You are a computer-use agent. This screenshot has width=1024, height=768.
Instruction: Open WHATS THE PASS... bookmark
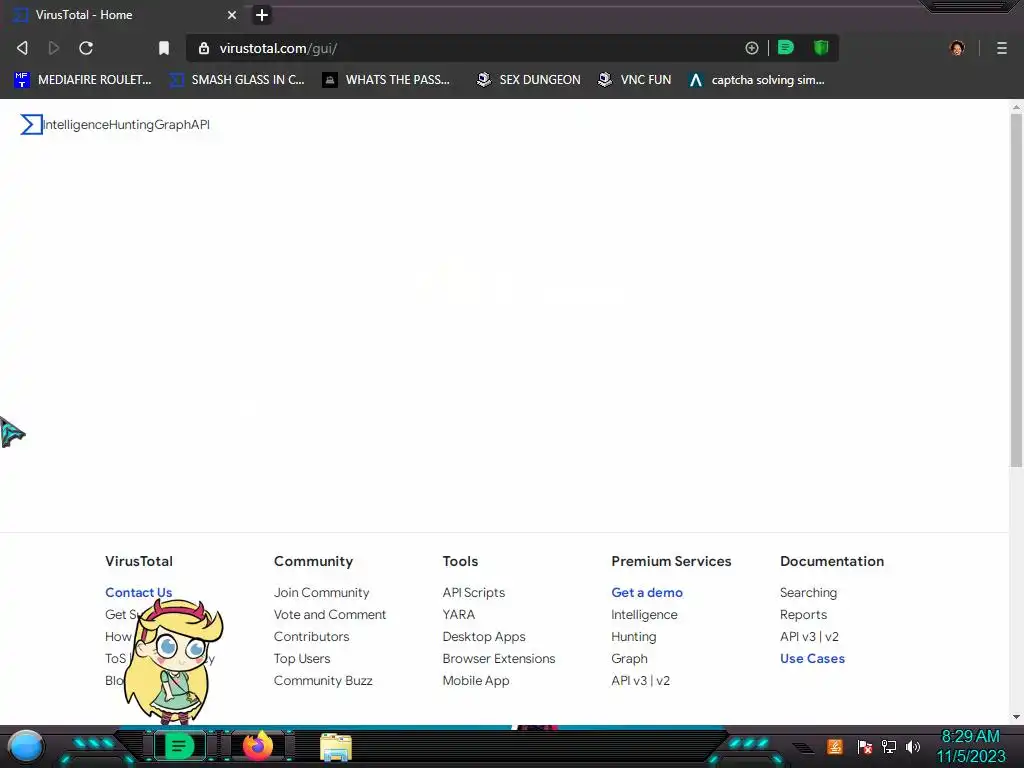click(x=386, y=80)
